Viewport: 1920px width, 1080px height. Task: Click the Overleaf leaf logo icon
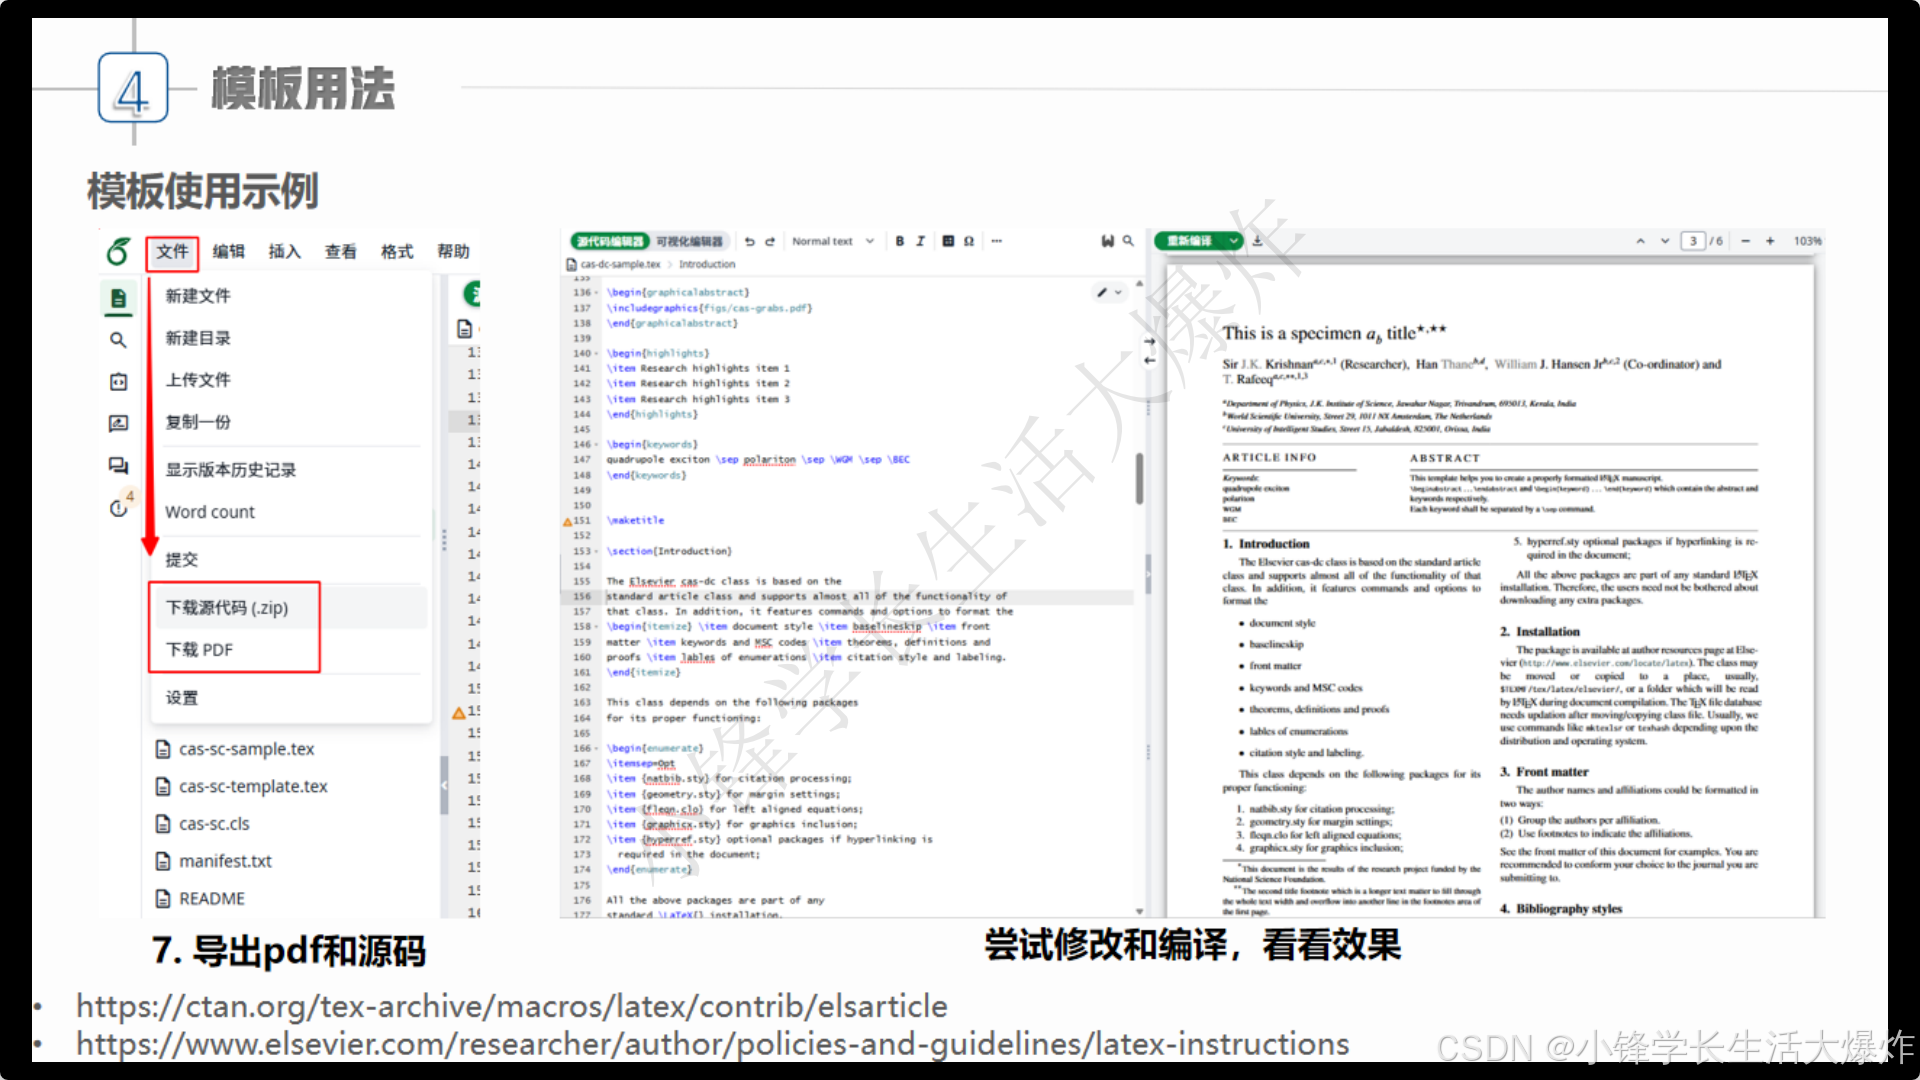coord(118,252)
